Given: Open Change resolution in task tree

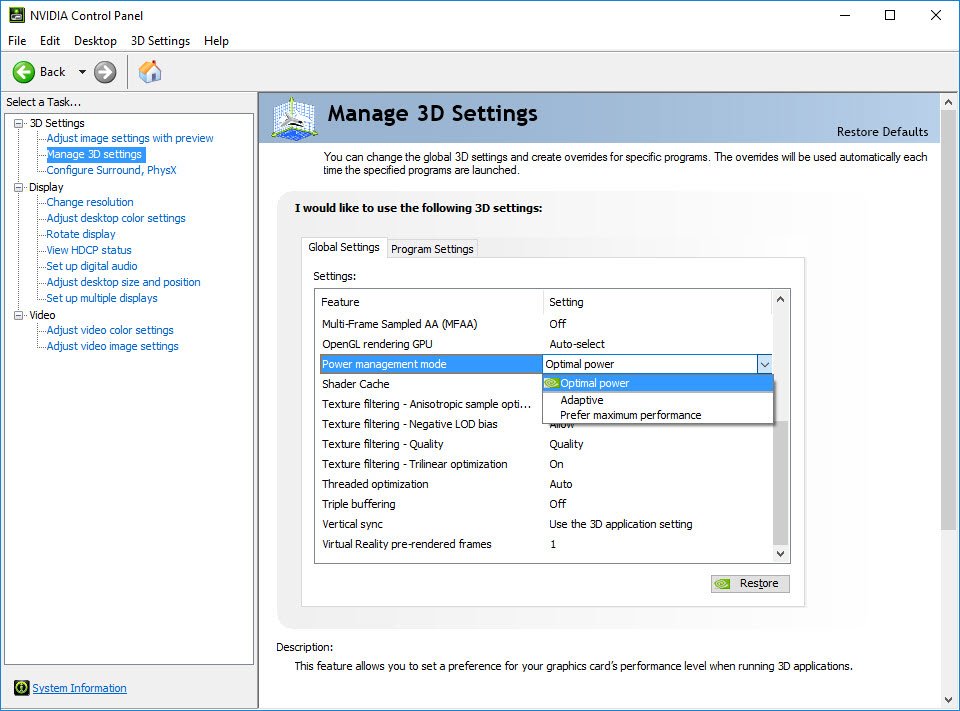Looking at the screenshot, I should 90,202.
